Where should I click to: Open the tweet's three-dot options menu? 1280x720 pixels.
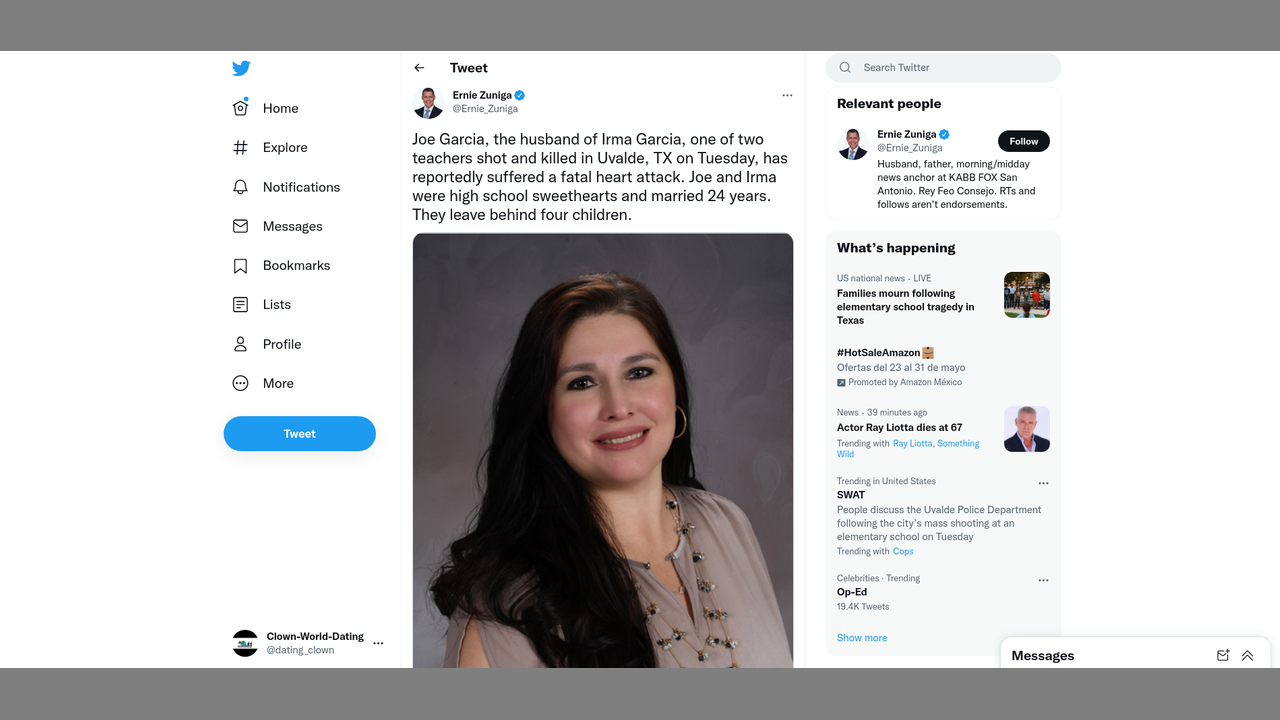787,96
